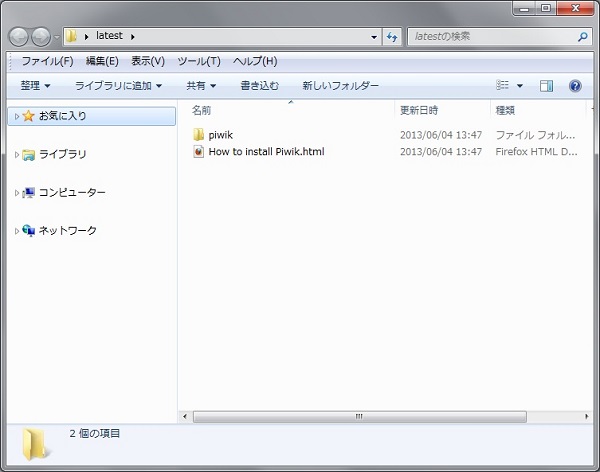Click the Piwik.html row date 2013/06/04 13:47
This screenshot has width=600, height=472.
441,152
